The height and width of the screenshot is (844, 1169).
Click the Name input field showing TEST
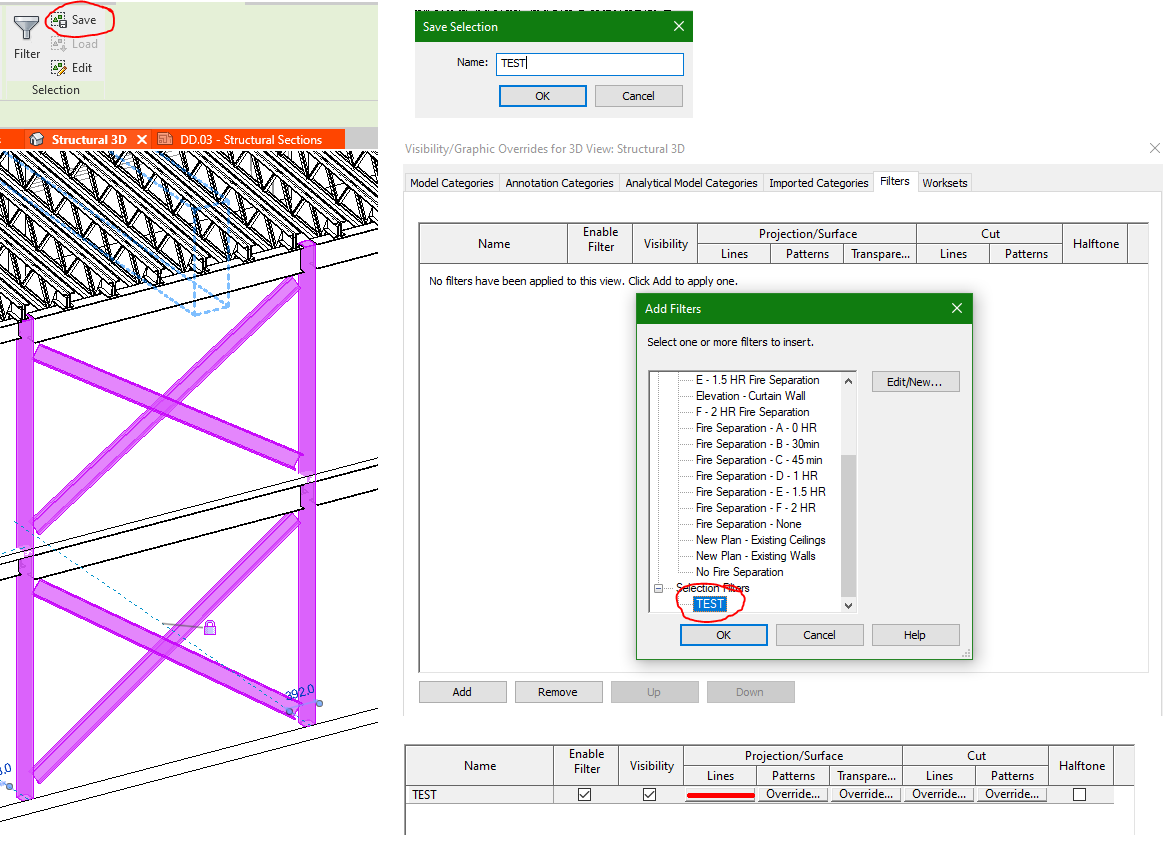[589, 63]
